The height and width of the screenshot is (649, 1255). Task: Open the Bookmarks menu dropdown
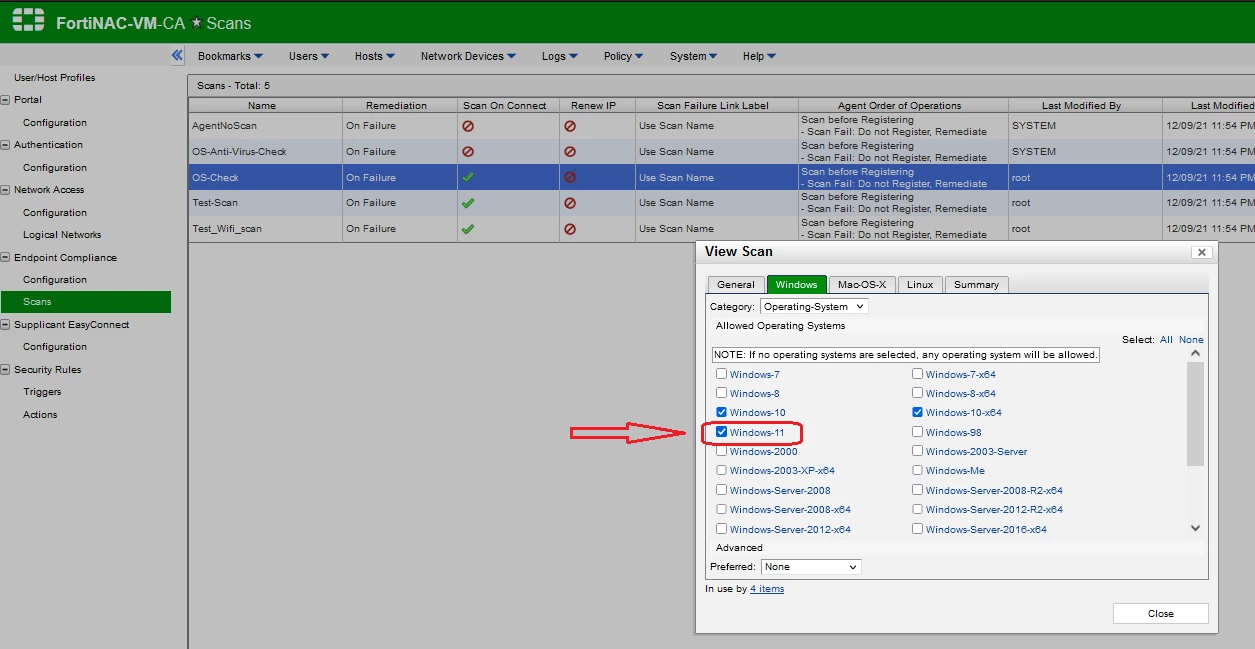pos(230,56)
